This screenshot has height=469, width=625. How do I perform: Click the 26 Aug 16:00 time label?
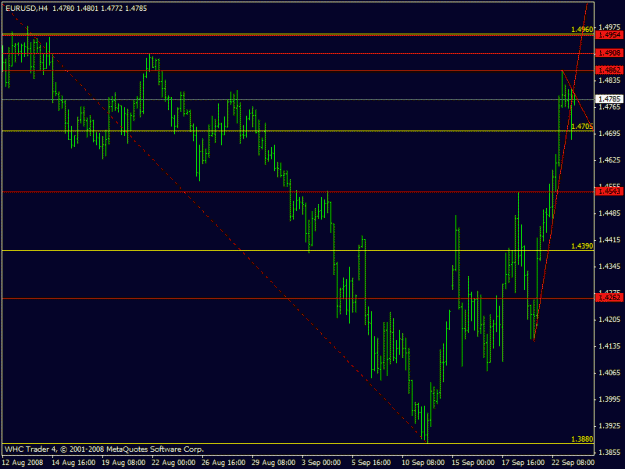(x=223, y=463)
